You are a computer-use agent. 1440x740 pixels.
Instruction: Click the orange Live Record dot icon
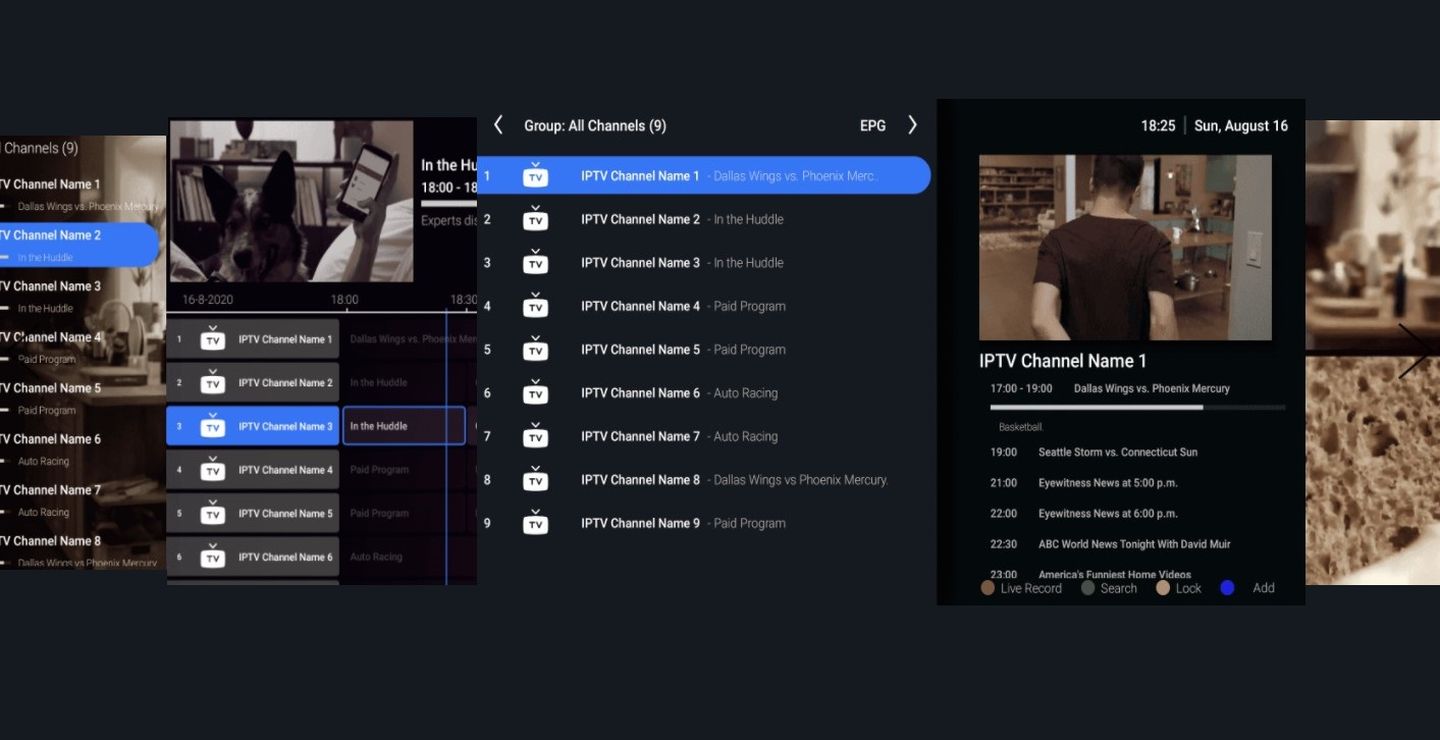pyautogui.click(x=987, y=588)
